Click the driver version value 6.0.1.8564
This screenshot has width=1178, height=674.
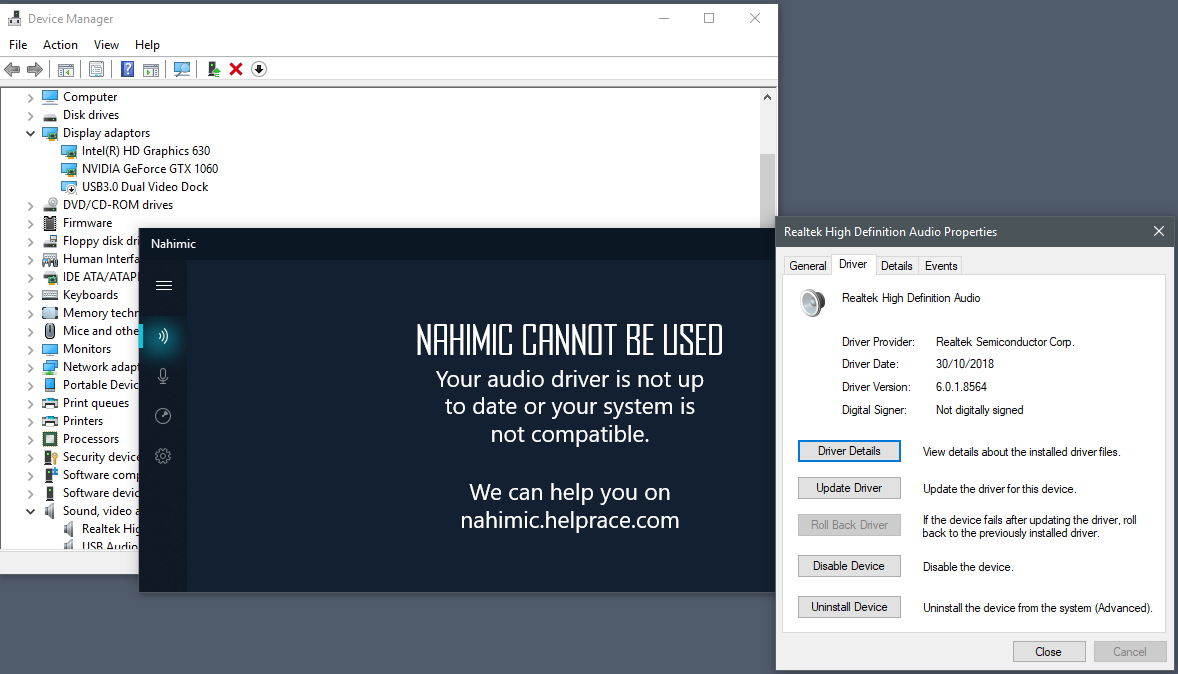961,387
